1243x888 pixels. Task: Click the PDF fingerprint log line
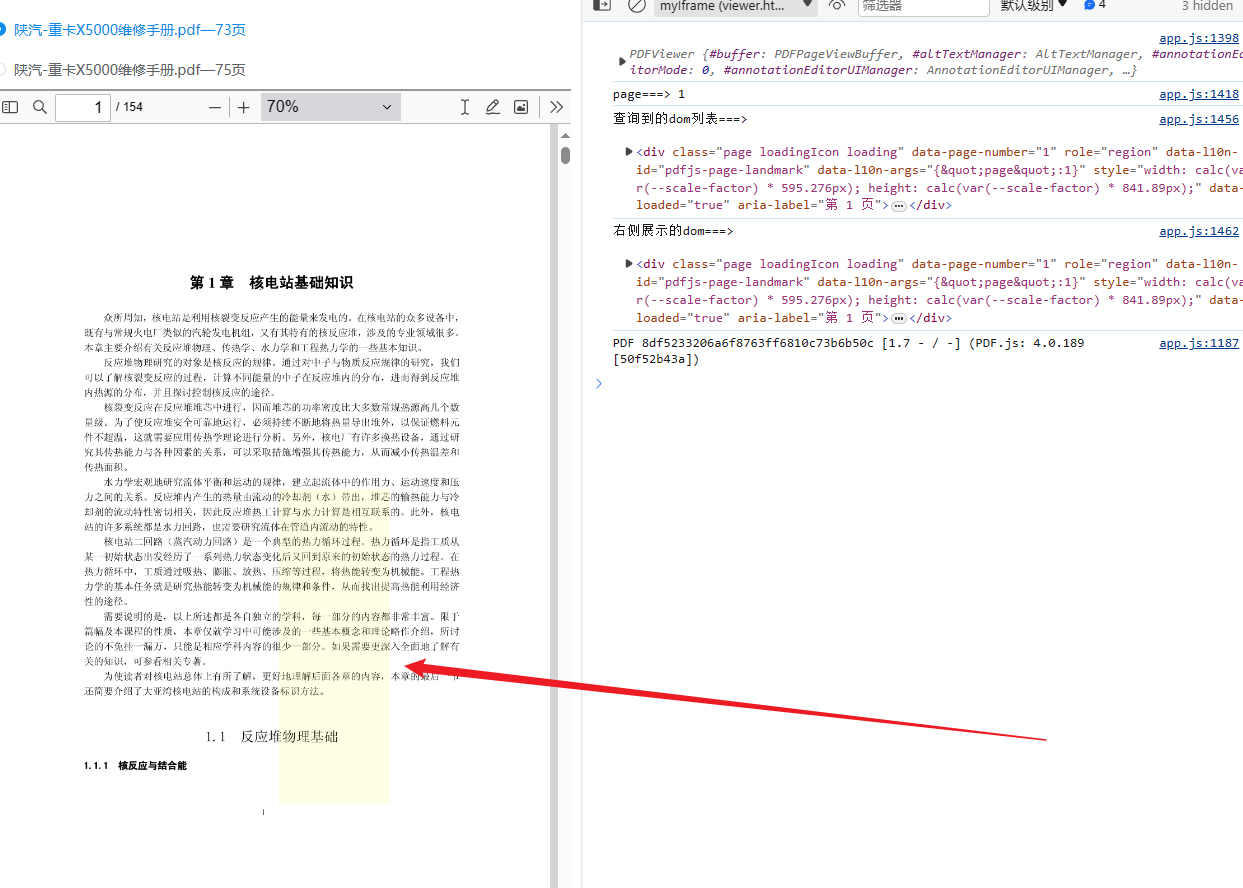[849, 351]
